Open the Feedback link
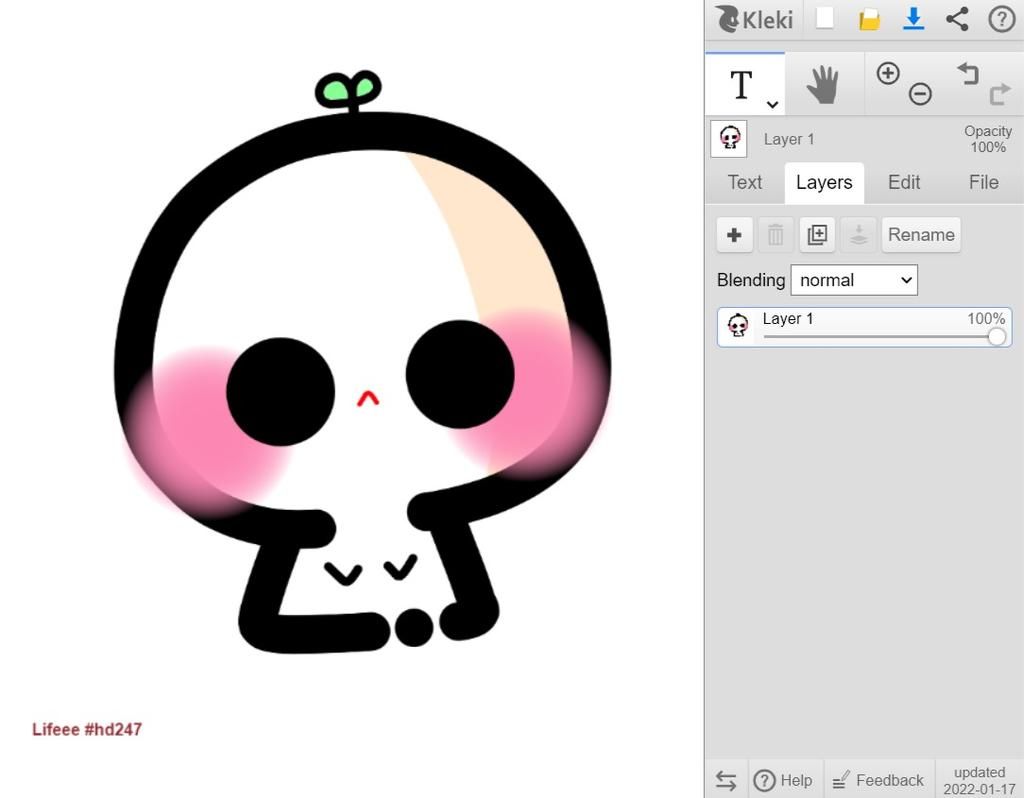Viewport: 1024px width, 798px height. tap(878, 780)
